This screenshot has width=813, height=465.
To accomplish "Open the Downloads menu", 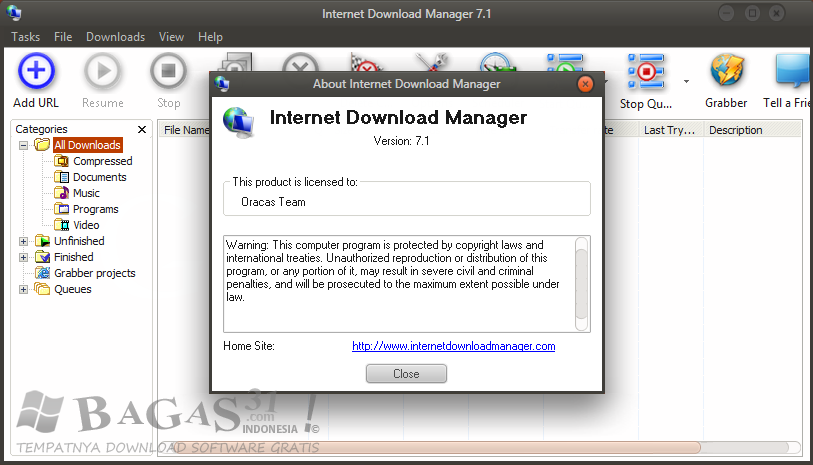I will [115, 37].
